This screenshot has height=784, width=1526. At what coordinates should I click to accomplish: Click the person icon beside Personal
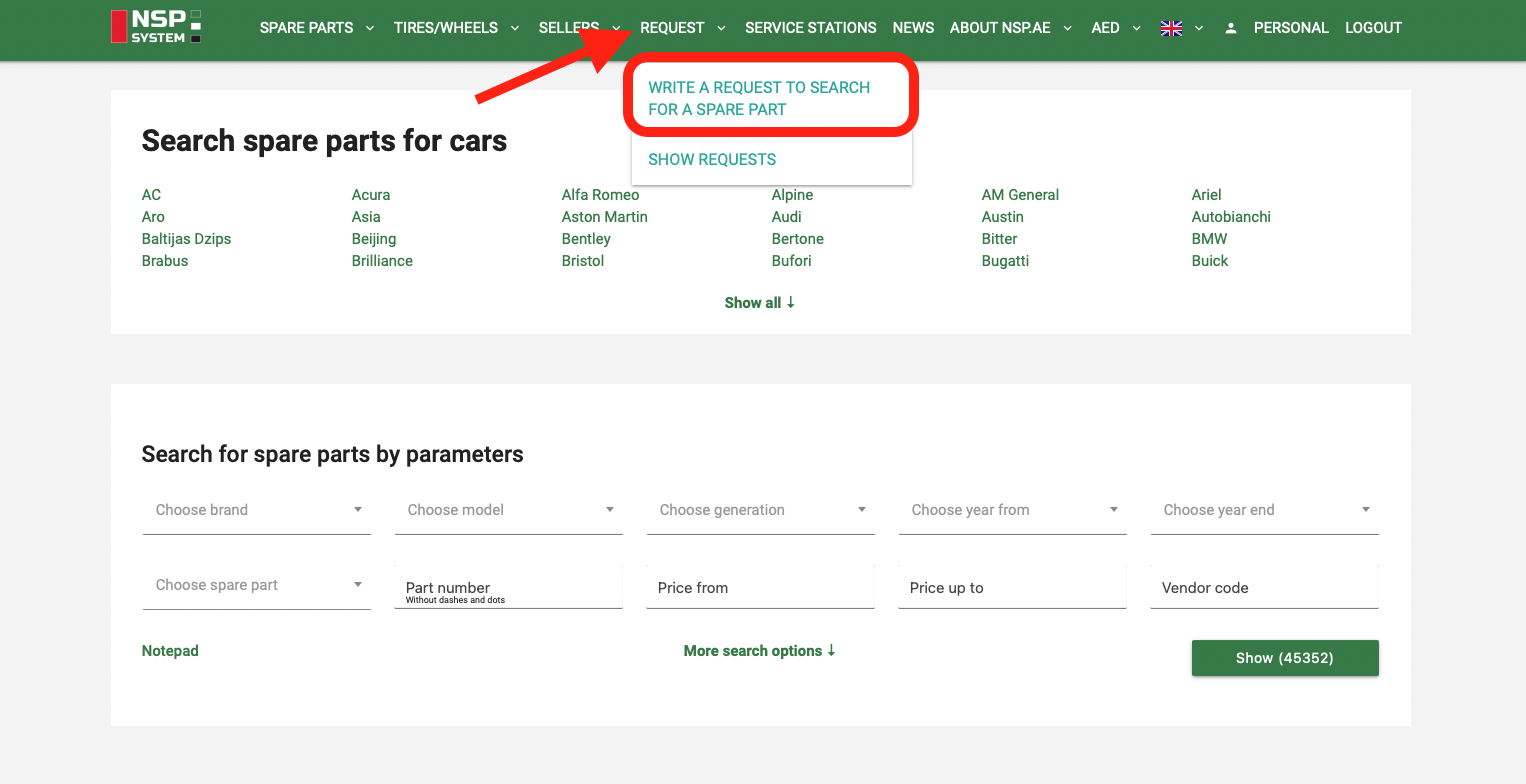(x=1231, y=28)
